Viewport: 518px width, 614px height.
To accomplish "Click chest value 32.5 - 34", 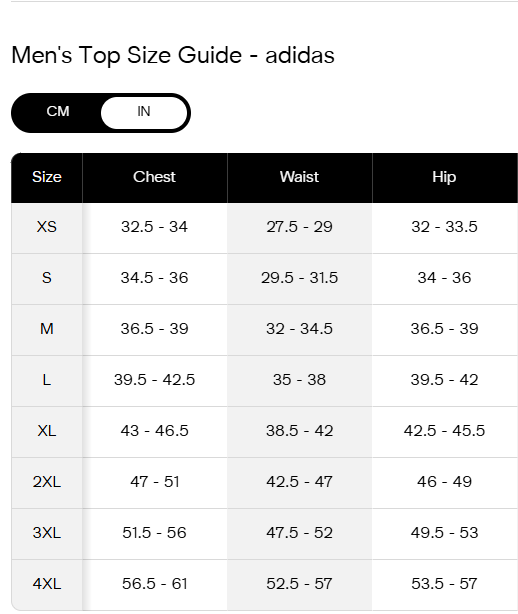I will [155, 227].
